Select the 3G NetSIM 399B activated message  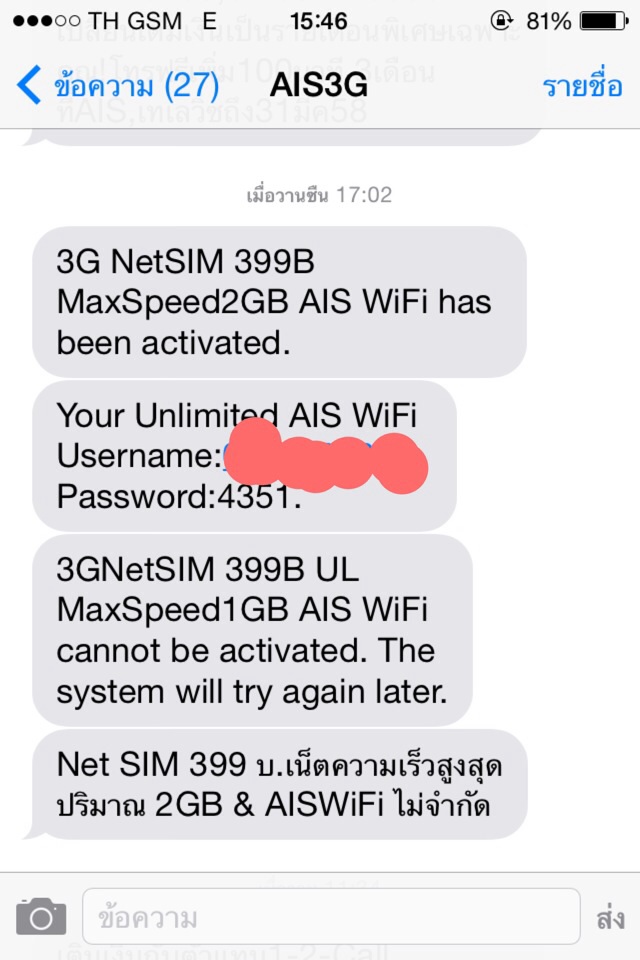coord(279,302)
